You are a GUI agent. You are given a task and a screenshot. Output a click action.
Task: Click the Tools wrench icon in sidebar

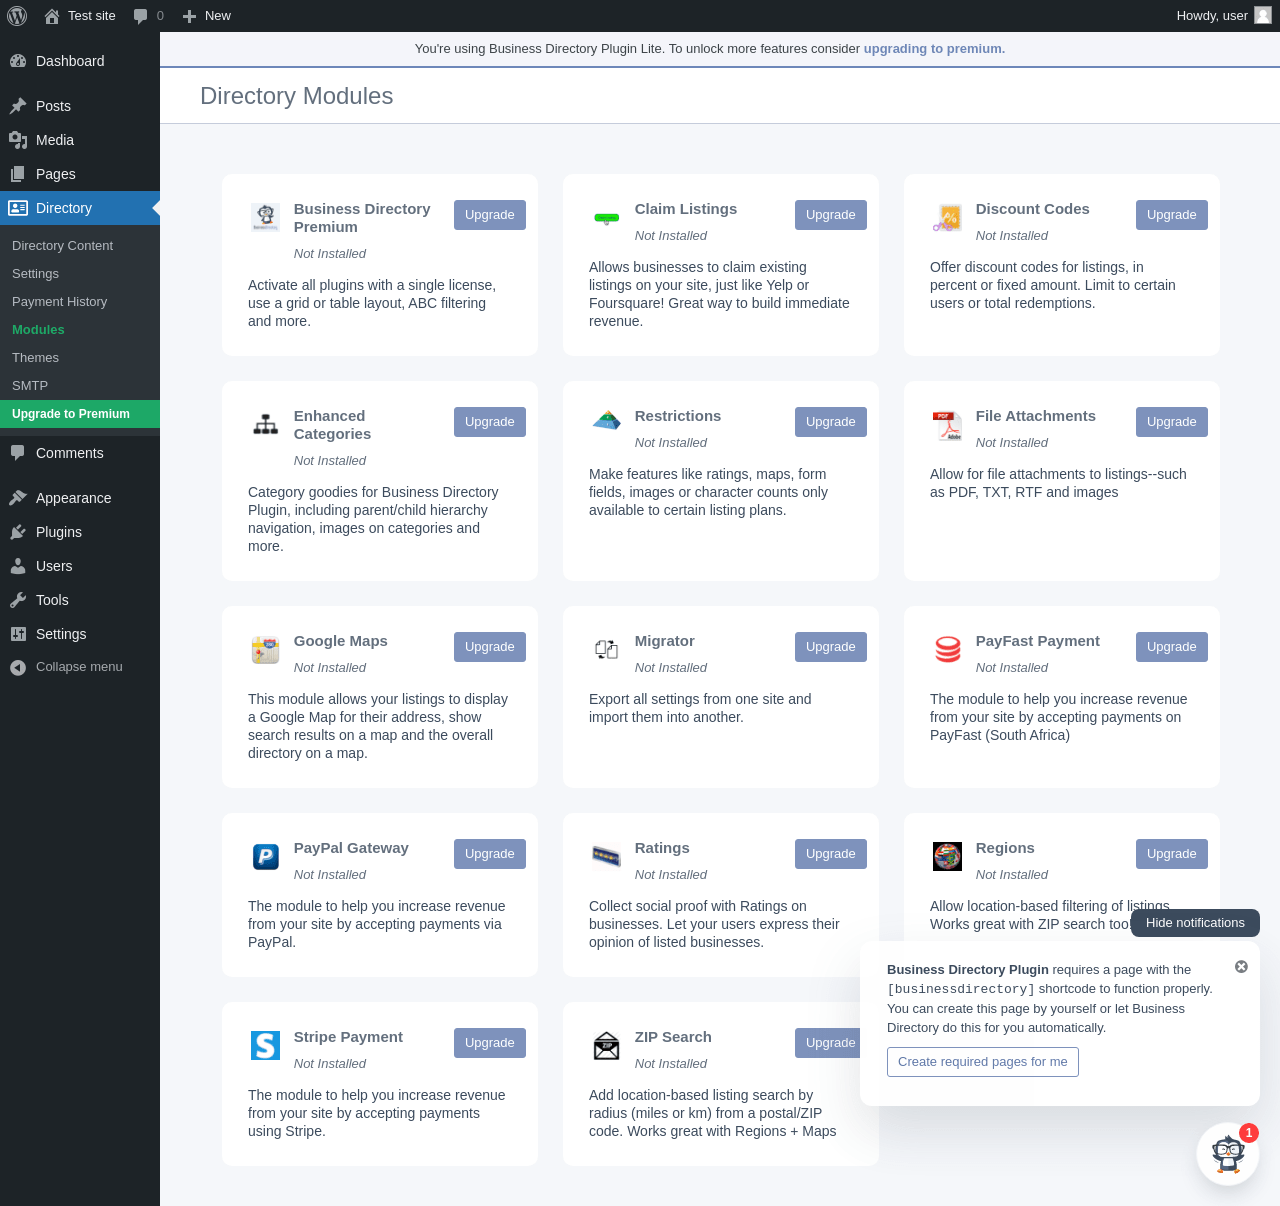[x=18, y=600]
